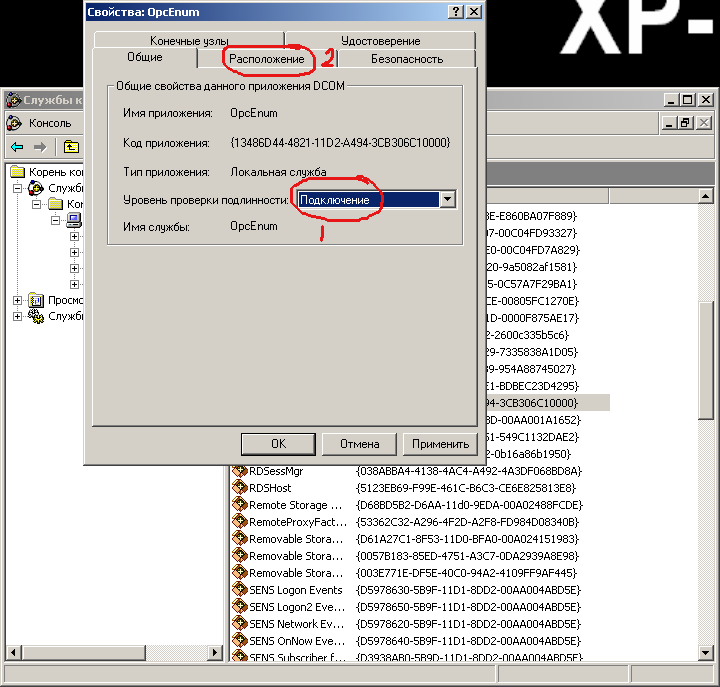Image resolution: width=720 pixels, height=687 pixels.
Task: Click the help question mark button
Action: pos(455,11)
